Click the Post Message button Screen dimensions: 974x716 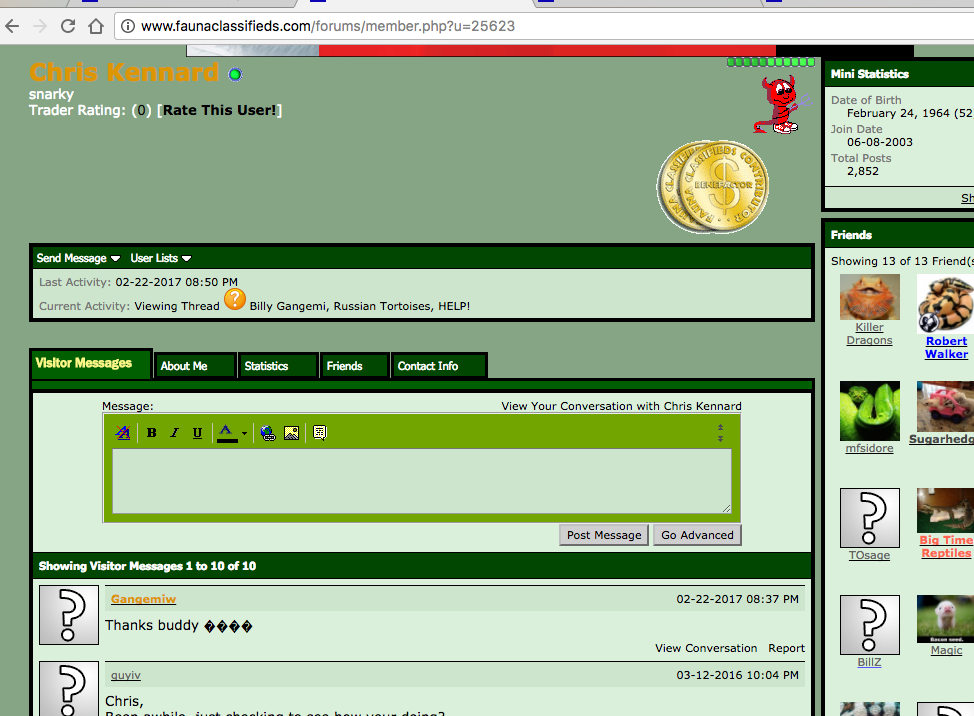click(x=604, y=535)
